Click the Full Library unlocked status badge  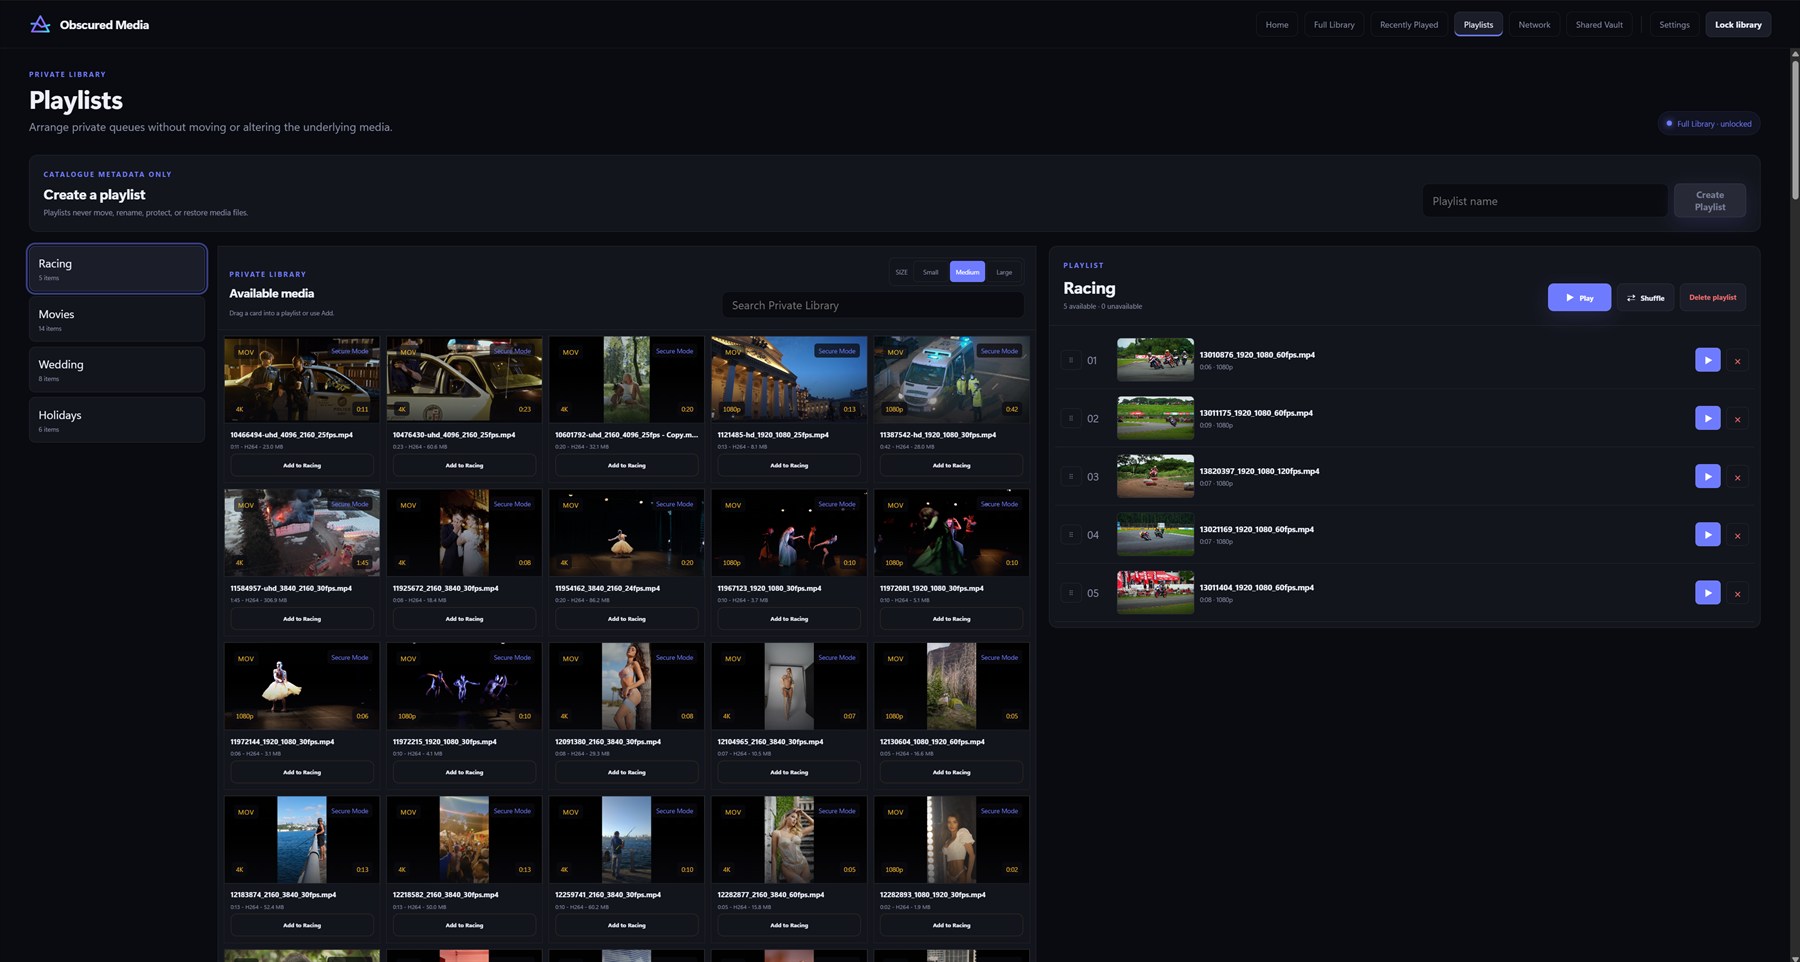1709,124
